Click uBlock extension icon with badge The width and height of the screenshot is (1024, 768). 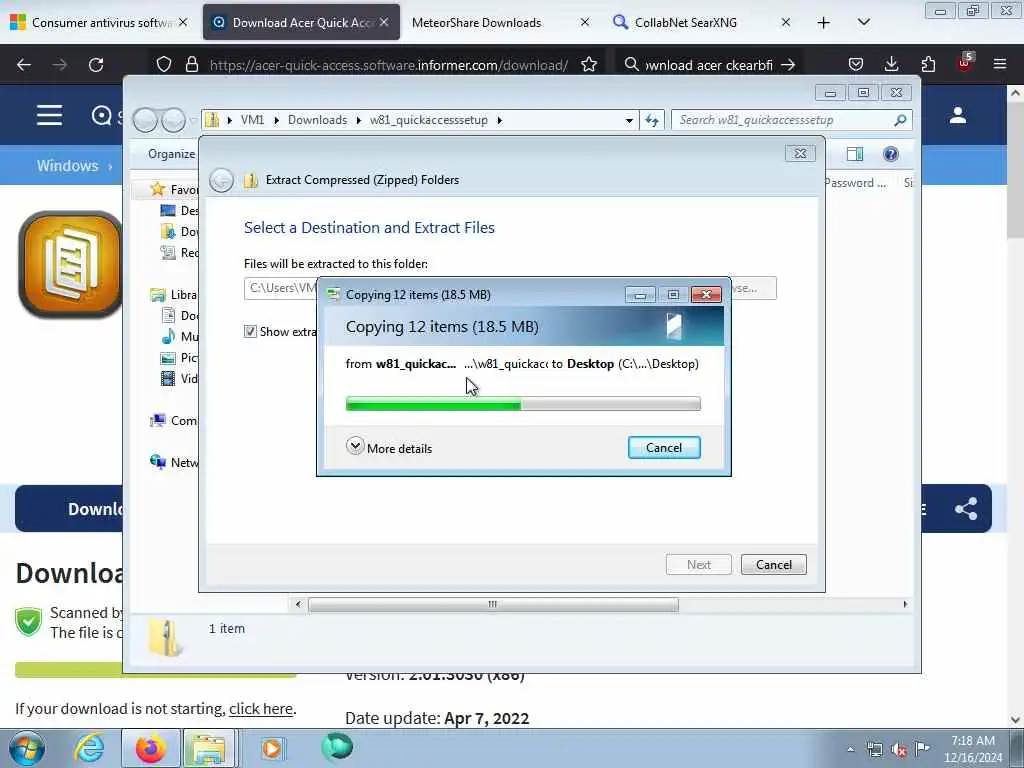pyautogui.click(x=965, y=63)
